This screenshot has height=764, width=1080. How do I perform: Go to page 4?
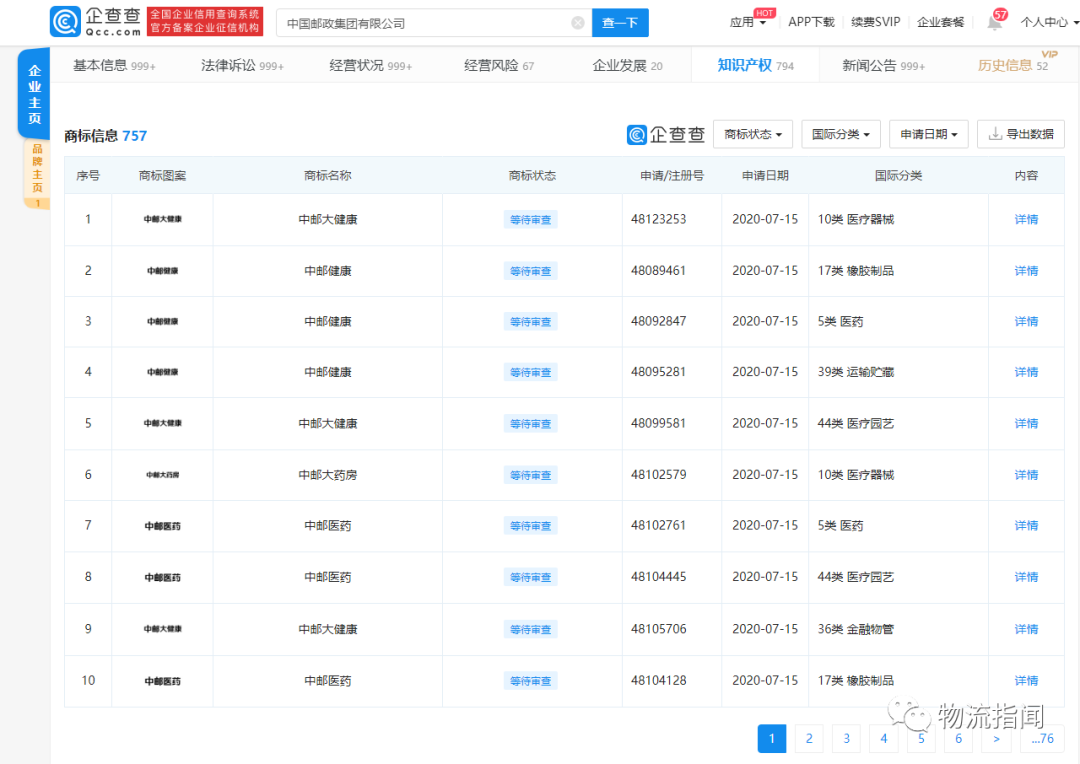click(x=884, y=739)
